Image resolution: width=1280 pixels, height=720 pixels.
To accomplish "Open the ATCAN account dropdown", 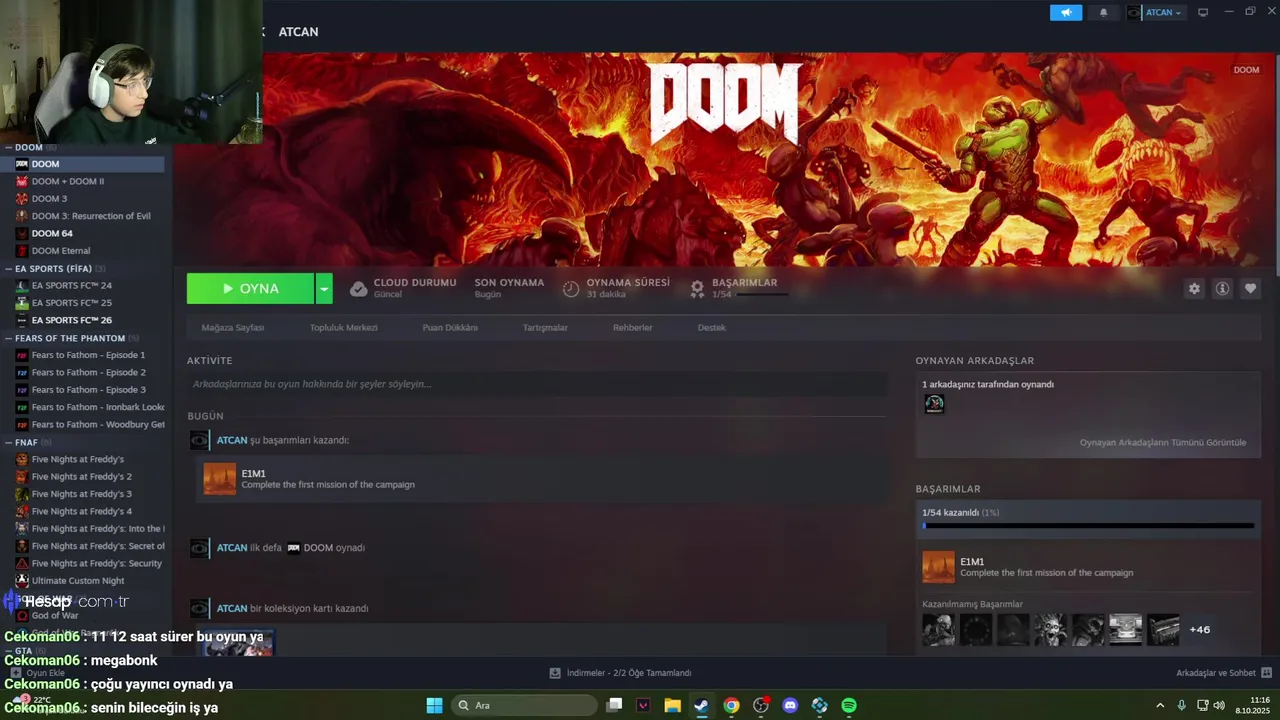I will coord(1155,13).
